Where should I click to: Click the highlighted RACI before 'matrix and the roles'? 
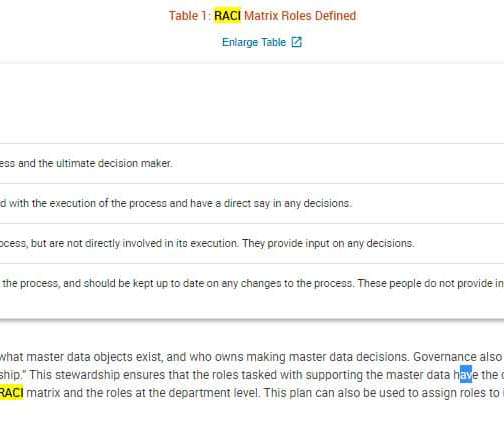(x=11, y=393)
